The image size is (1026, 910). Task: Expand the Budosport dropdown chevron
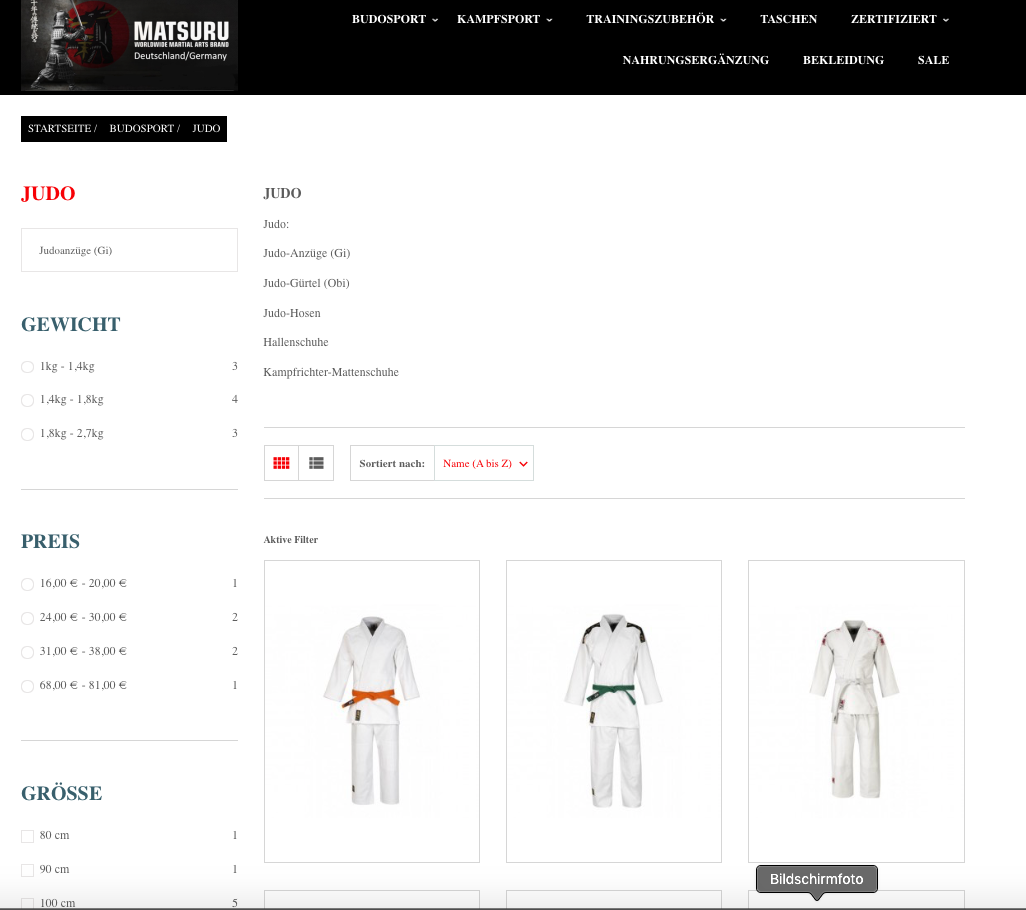pos(435,20)
